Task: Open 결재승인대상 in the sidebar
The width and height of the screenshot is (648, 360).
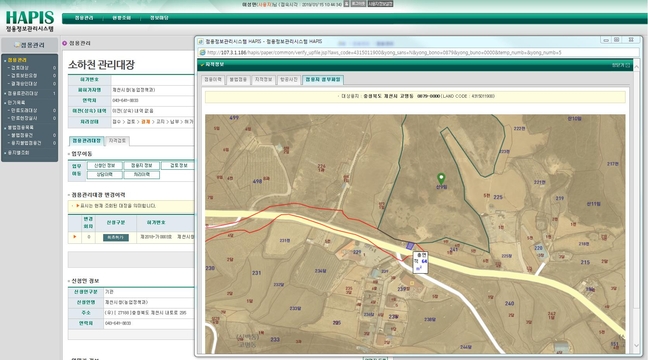Action: (24, 84)
